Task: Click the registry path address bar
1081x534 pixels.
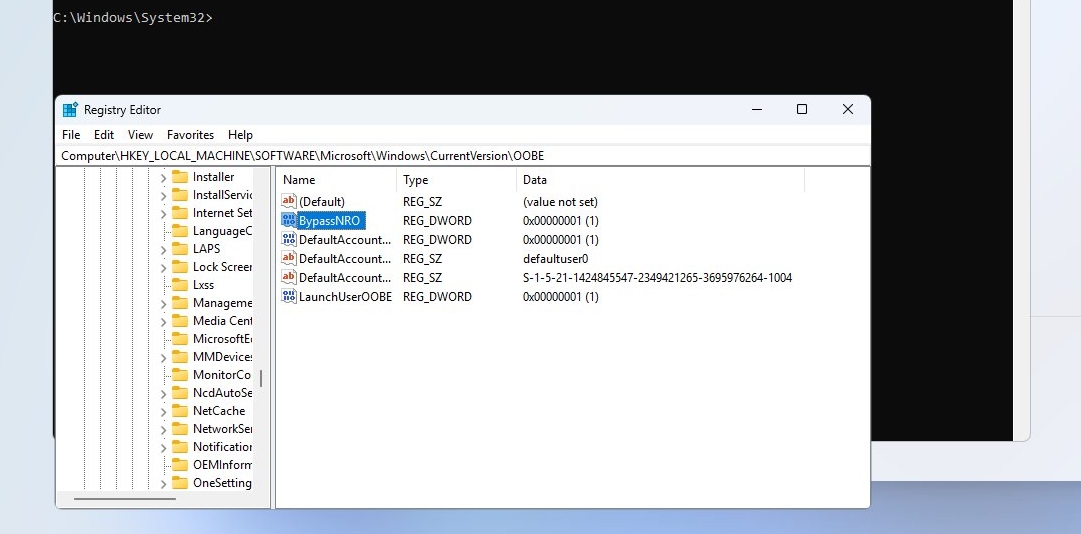Action: pos(463,156)
